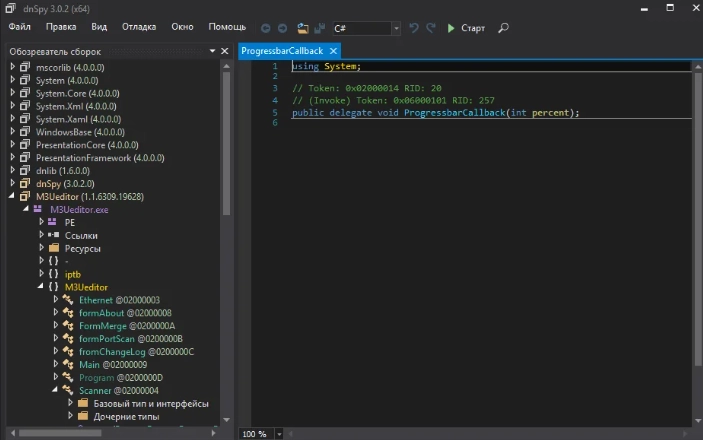The image size is (703, 440).
Task: Click the Save all toolbar icon
Action: coord(319,28)
